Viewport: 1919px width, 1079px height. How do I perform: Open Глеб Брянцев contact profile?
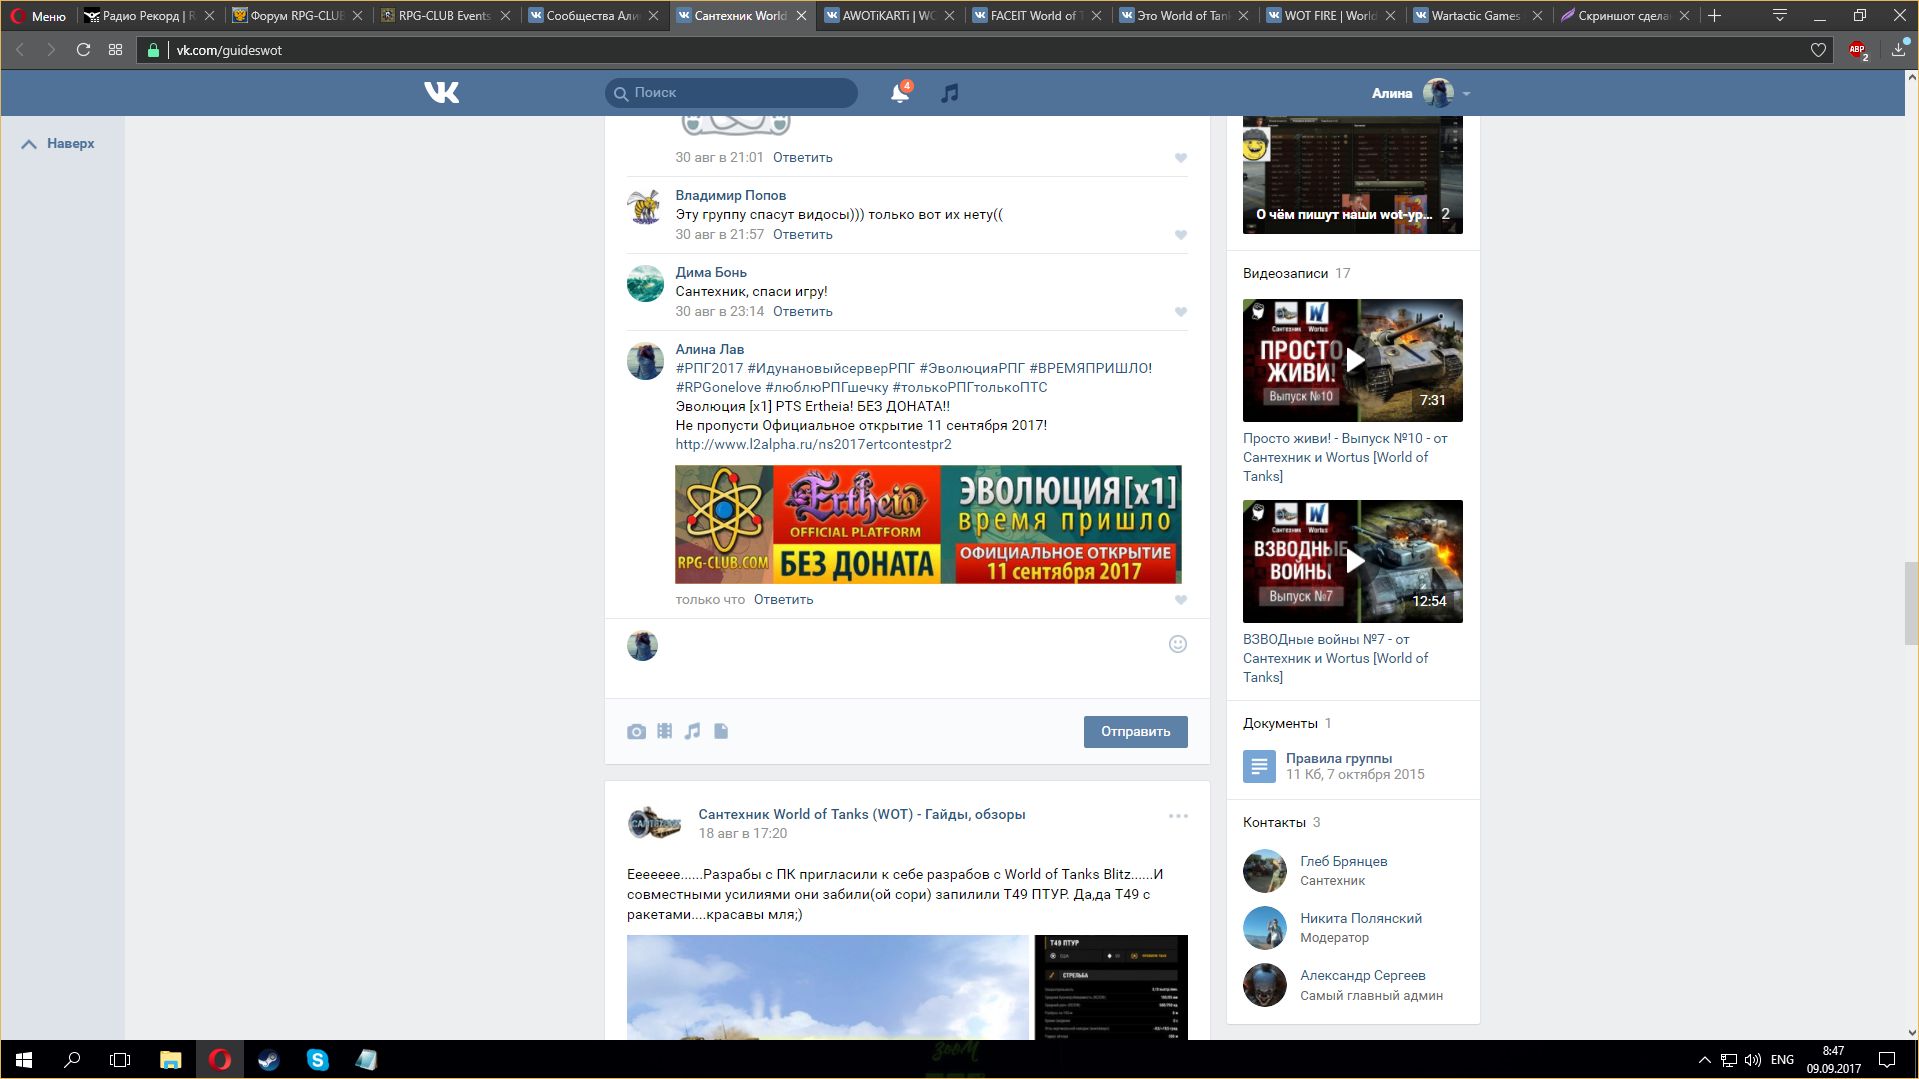pos(1343,861)
